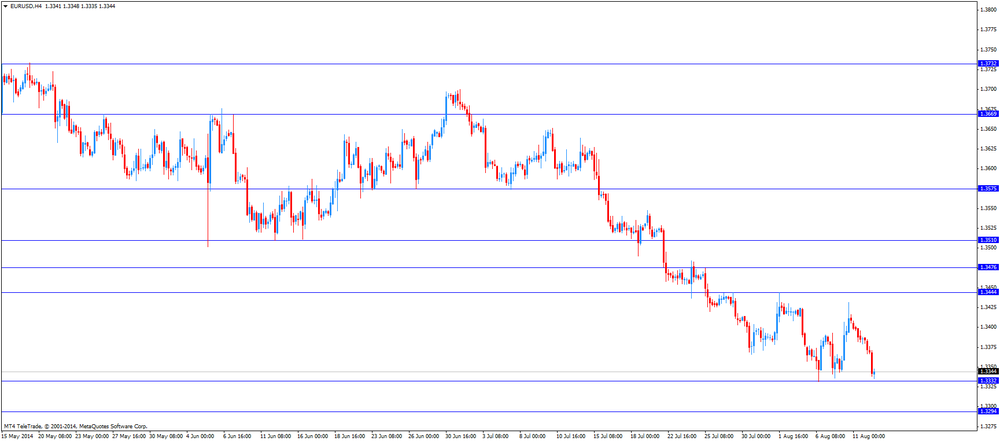Click the 18 Jun 16:00 time label
Viewport: 1000px width, 441px height.
(351, 437)
